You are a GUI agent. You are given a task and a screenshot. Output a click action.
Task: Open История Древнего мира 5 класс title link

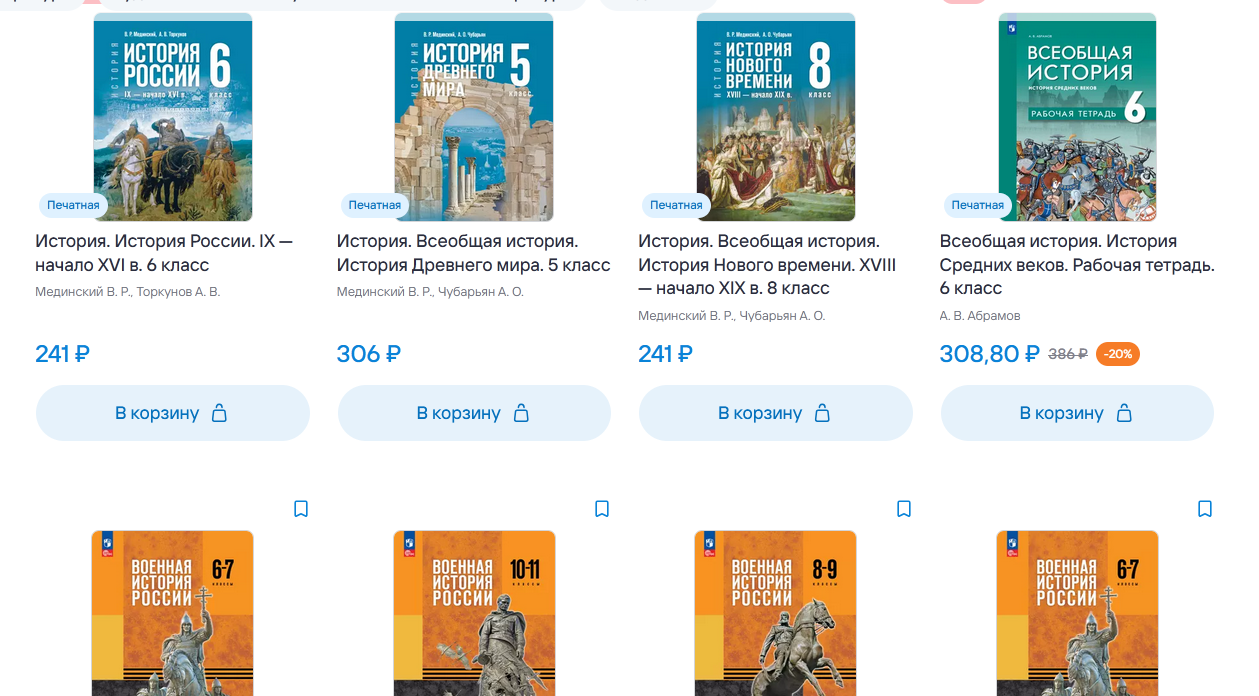pos(473,253)
